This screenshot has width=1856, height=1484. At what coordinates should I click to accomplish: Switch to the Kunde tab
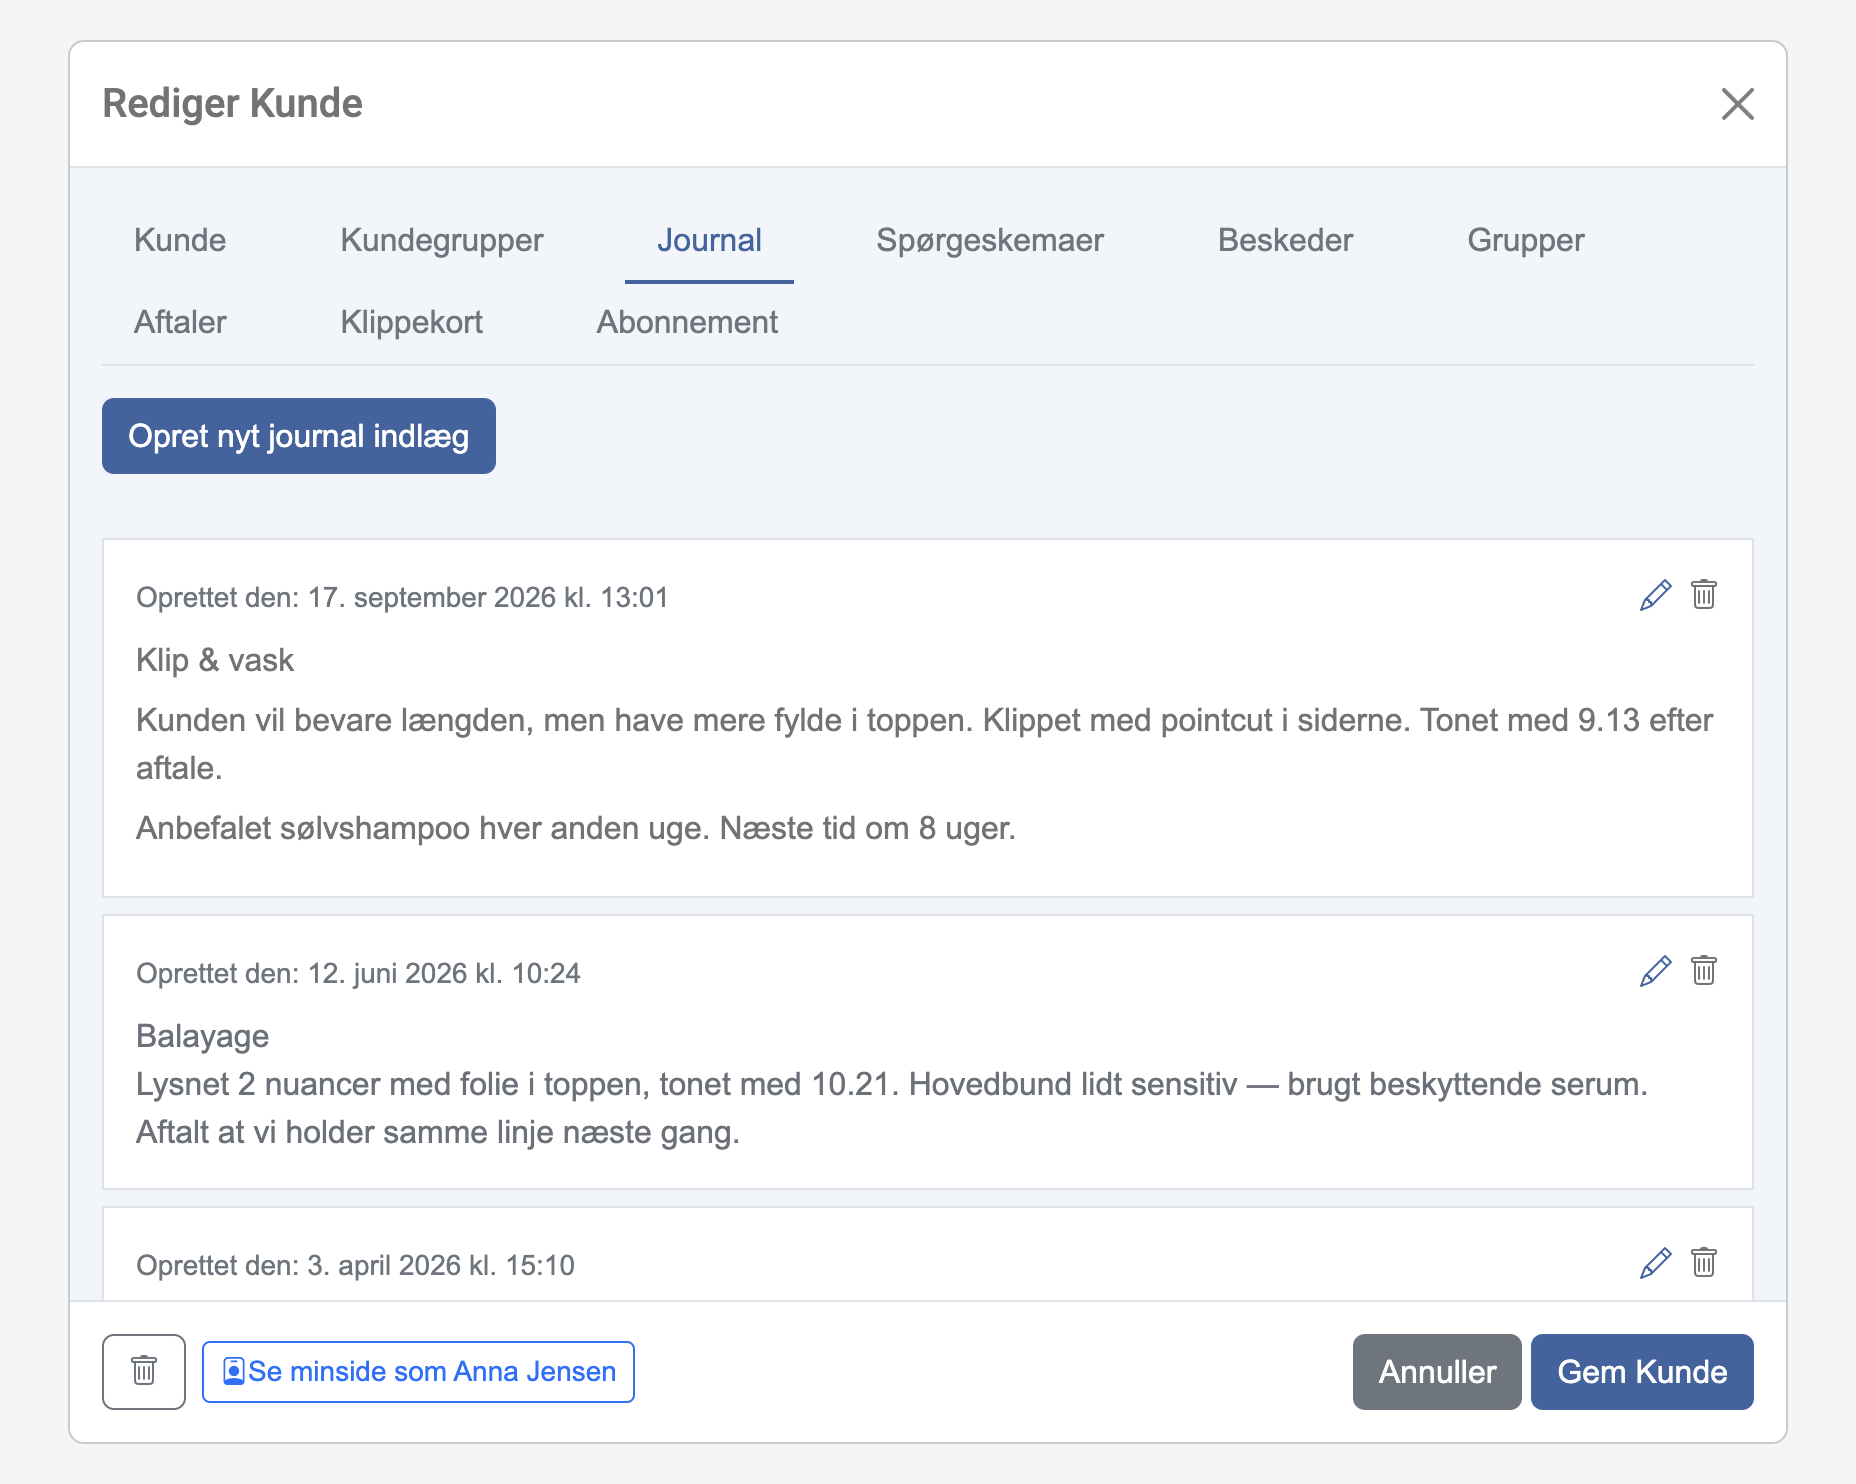[x=180, y=241]
